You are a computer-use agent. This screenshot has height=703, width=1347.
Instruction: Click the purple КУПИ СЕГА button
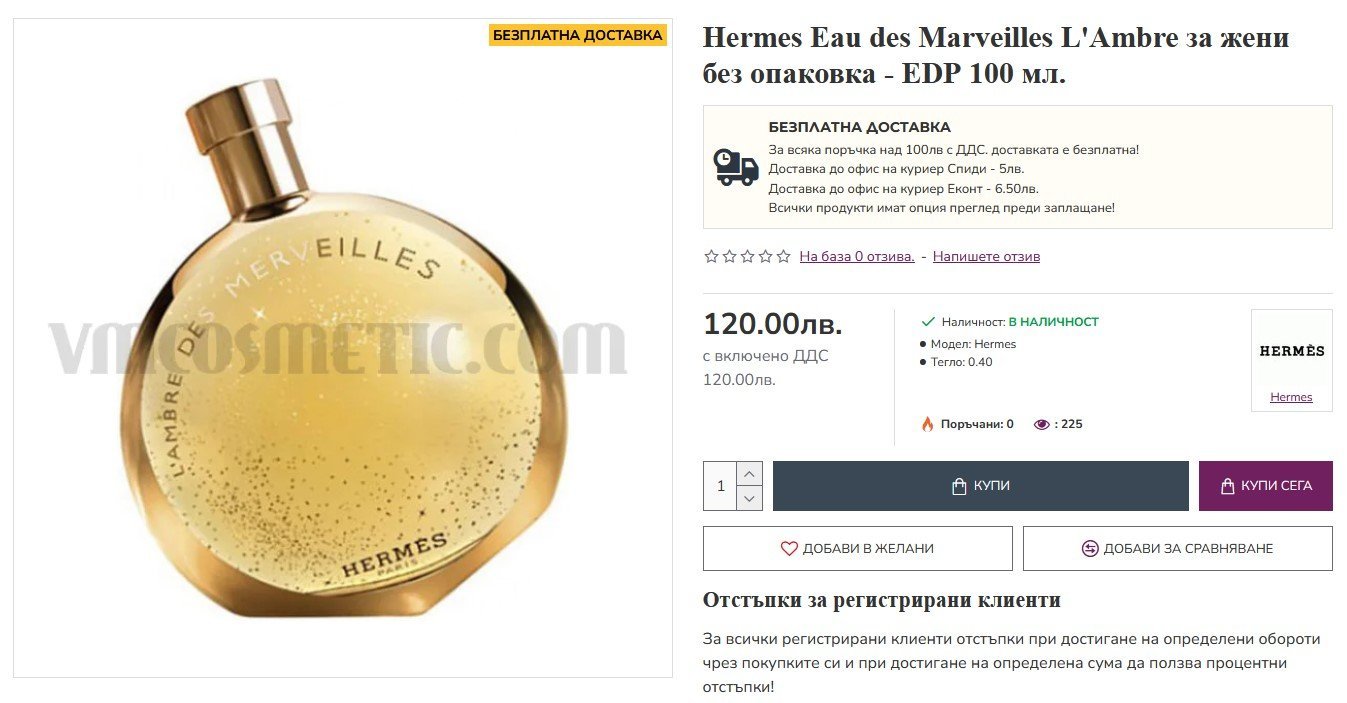pyautogui.click(x=1266, y=486)
